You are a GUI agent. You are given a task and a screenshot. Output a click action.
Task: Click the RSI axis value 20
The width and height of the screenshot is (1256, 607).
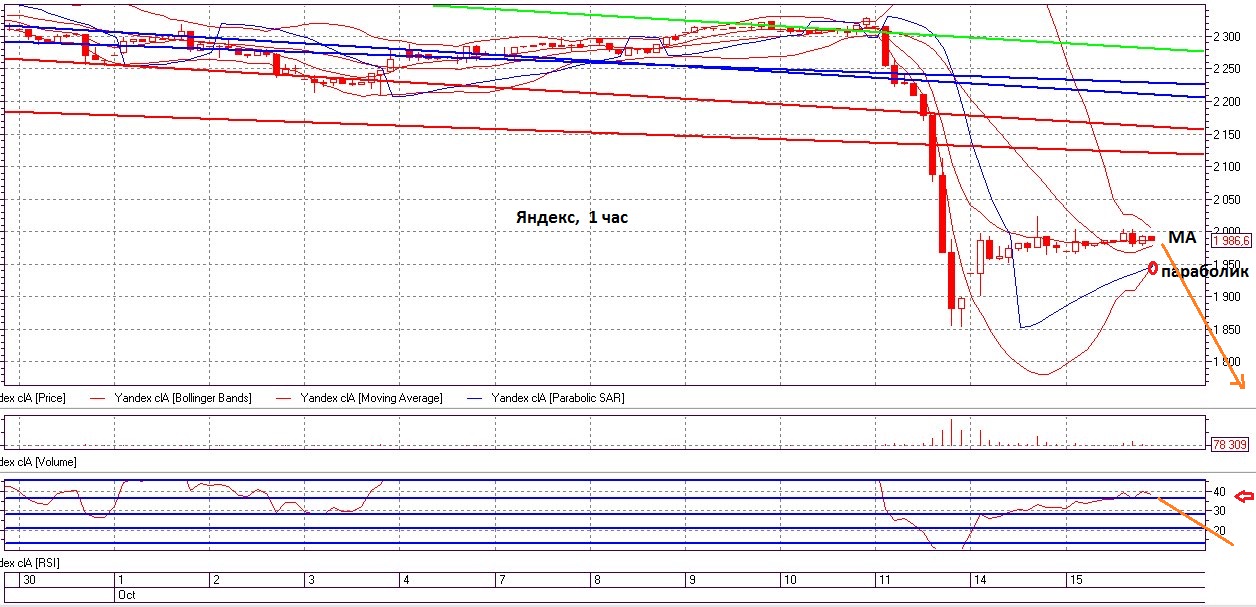1220,529
